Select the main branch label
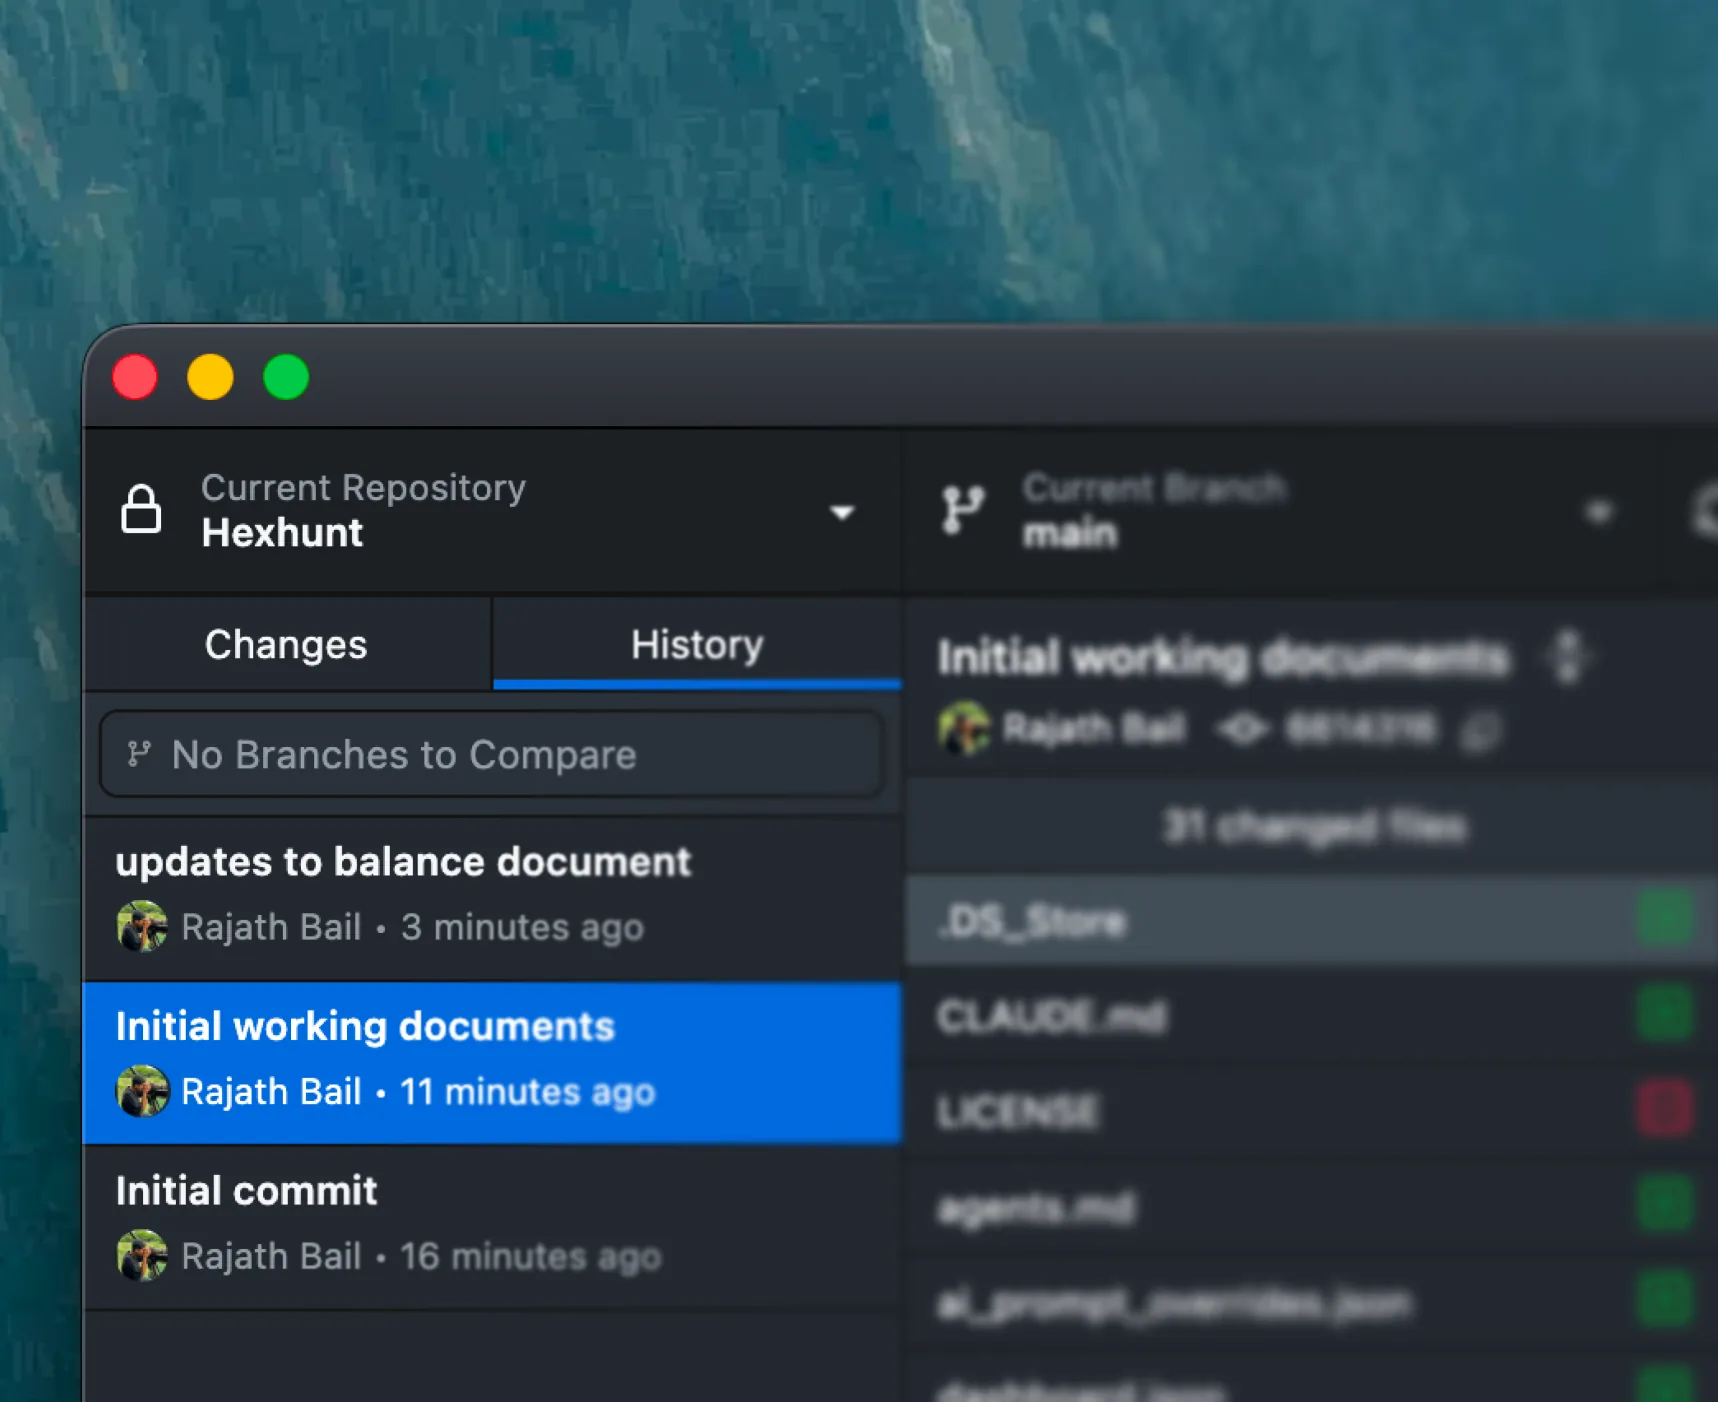This screenshot has height=1402, width=1718. click(1069, 534)
